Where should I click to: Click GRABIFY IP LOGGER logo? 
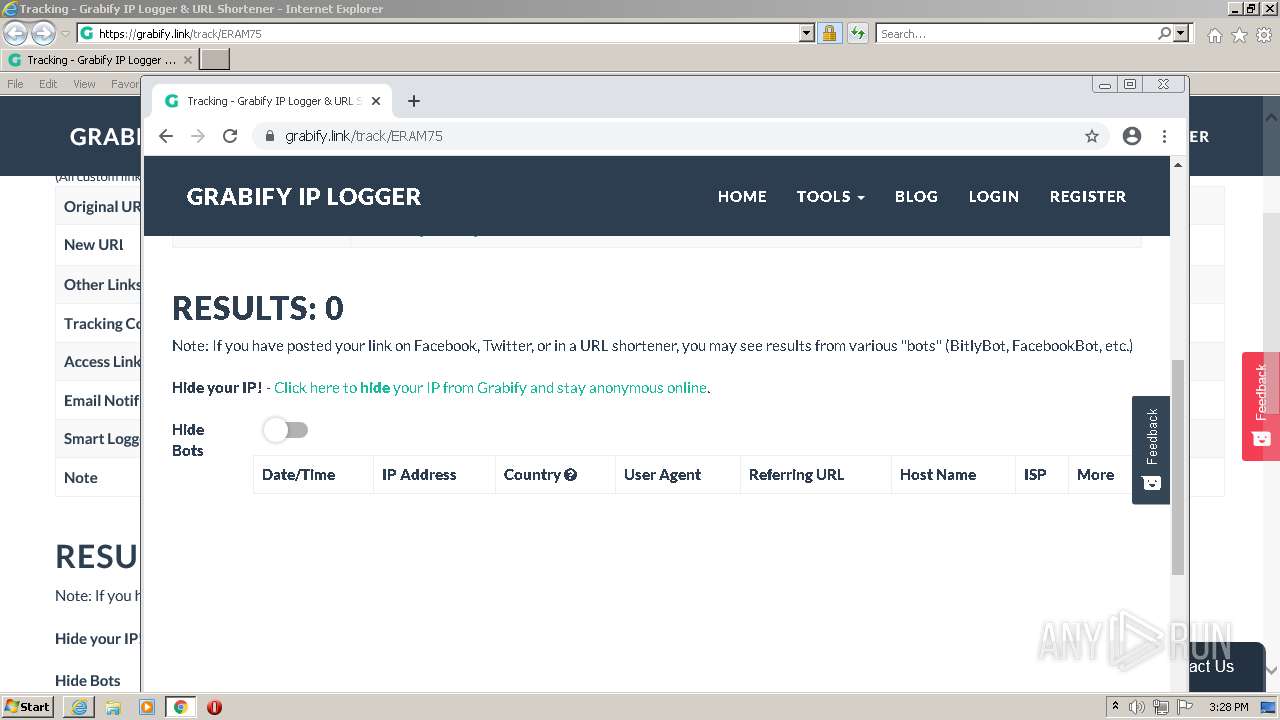coord(303,196)
